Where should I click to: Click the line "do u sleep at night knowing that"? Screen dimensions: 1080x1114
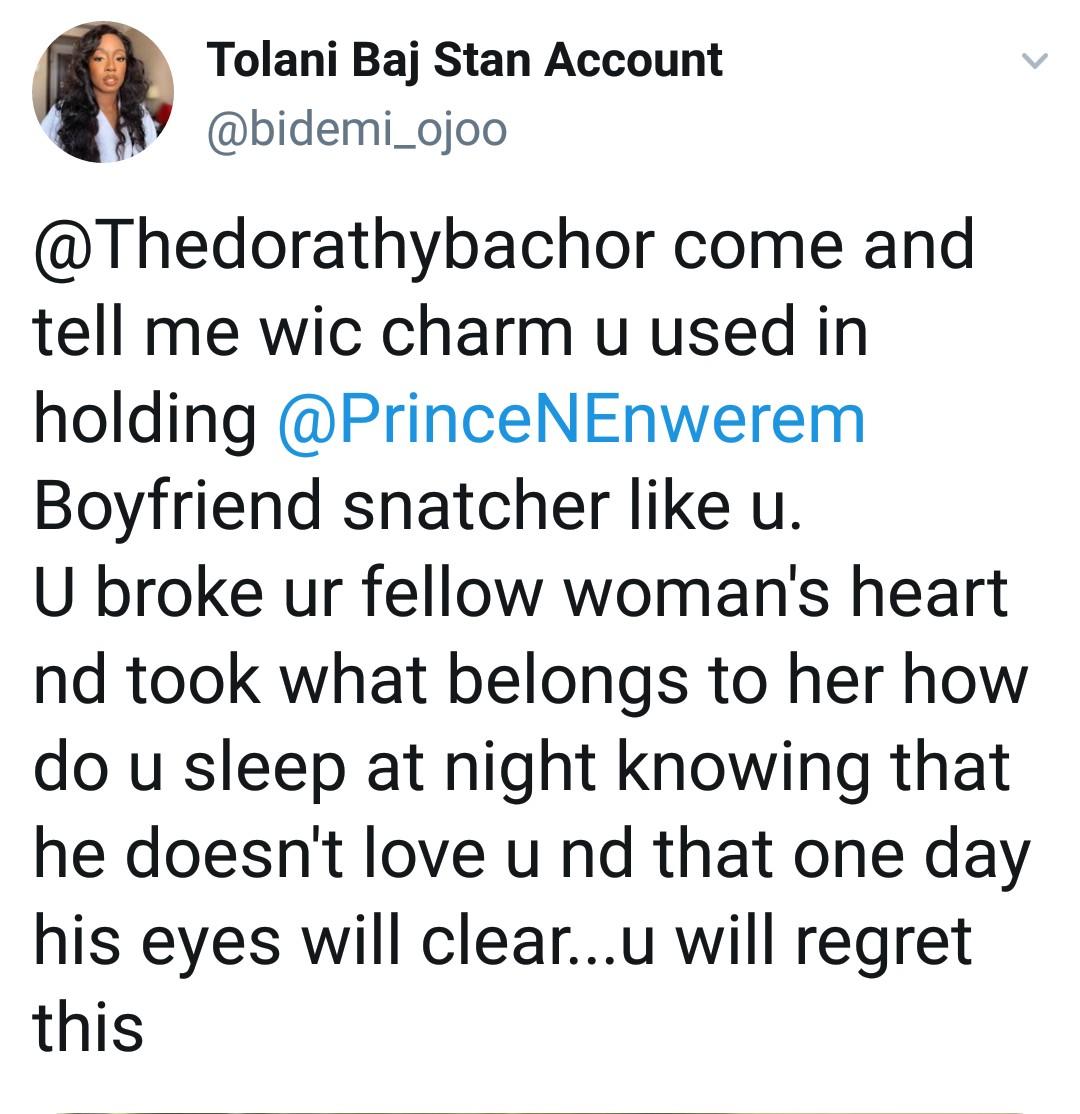coord(522,768)
